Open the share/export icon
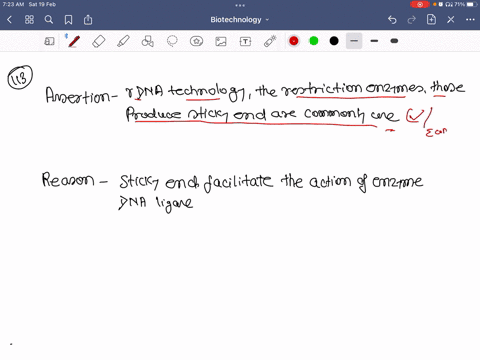The height and width of the screenshot is (360, 480). click(88, 20)
